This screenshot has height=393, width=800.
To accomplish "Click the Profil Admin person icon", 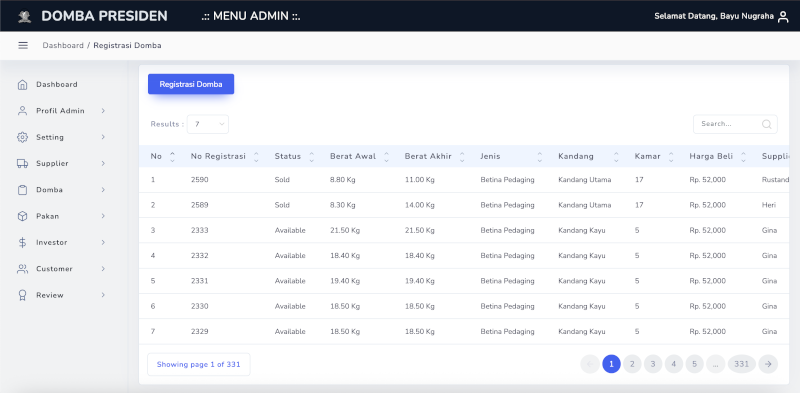I will coord(22,111).
